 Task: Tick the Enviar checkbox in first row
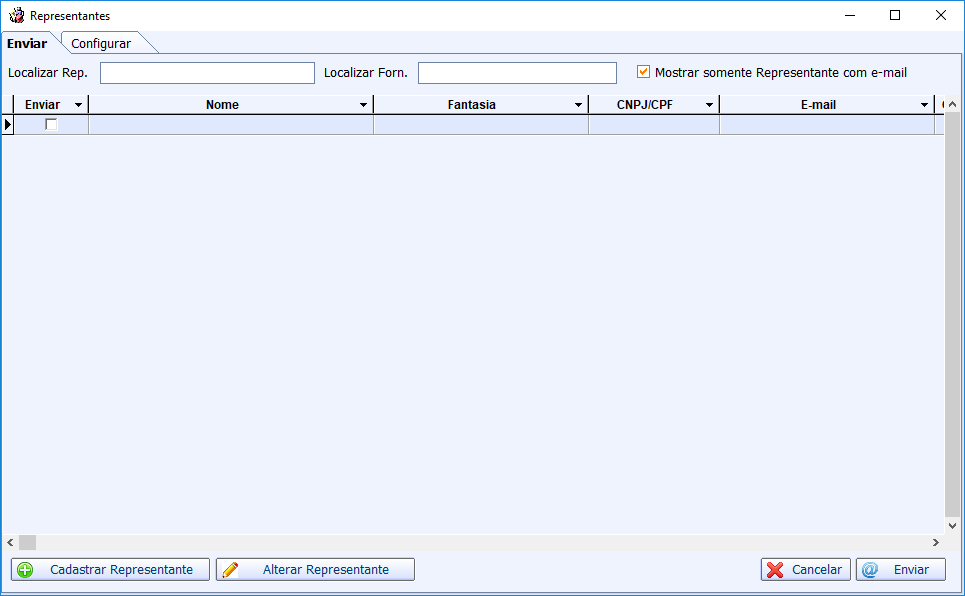pos(51,125)
